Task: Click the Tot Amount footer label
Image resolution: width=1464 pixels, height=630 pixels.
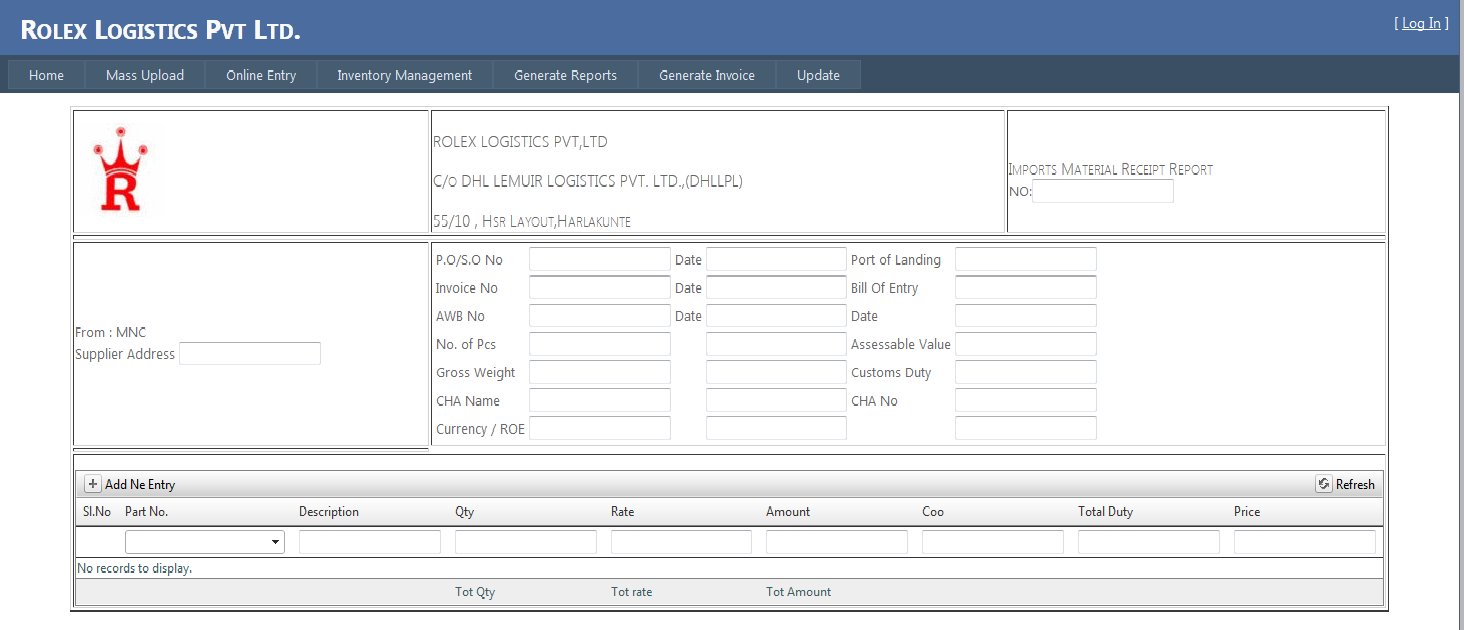Action: pyautogui.click(x=799, y=592)
